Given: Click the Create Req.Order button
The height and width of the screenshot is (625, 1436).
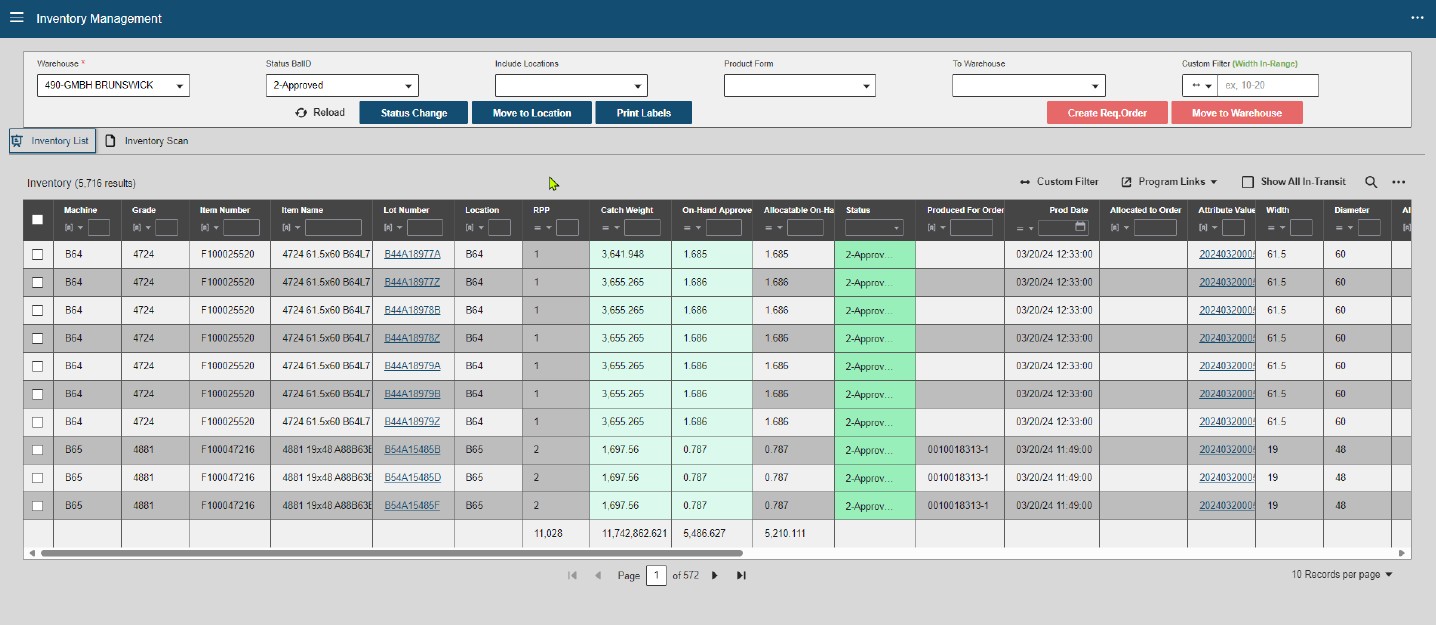Looking at the screenshot, I should [1110, 113].
